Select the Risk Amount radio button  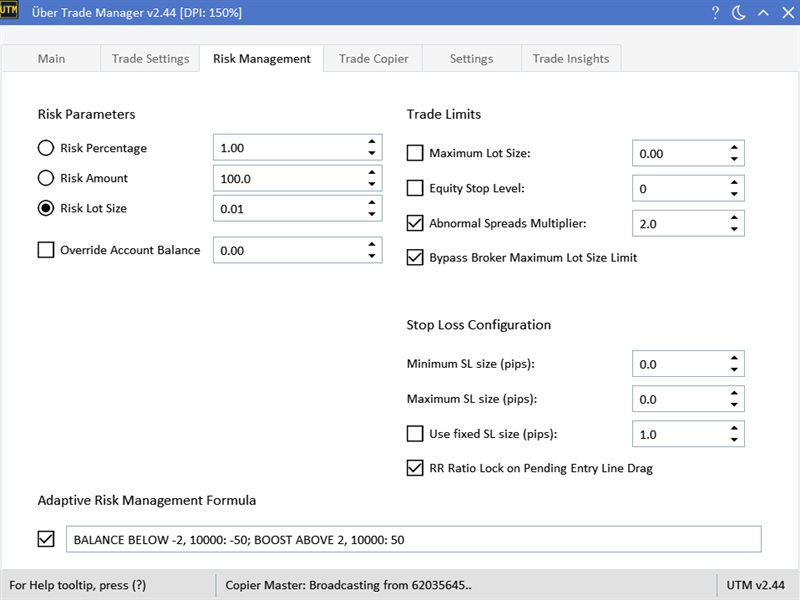[46, 178]
